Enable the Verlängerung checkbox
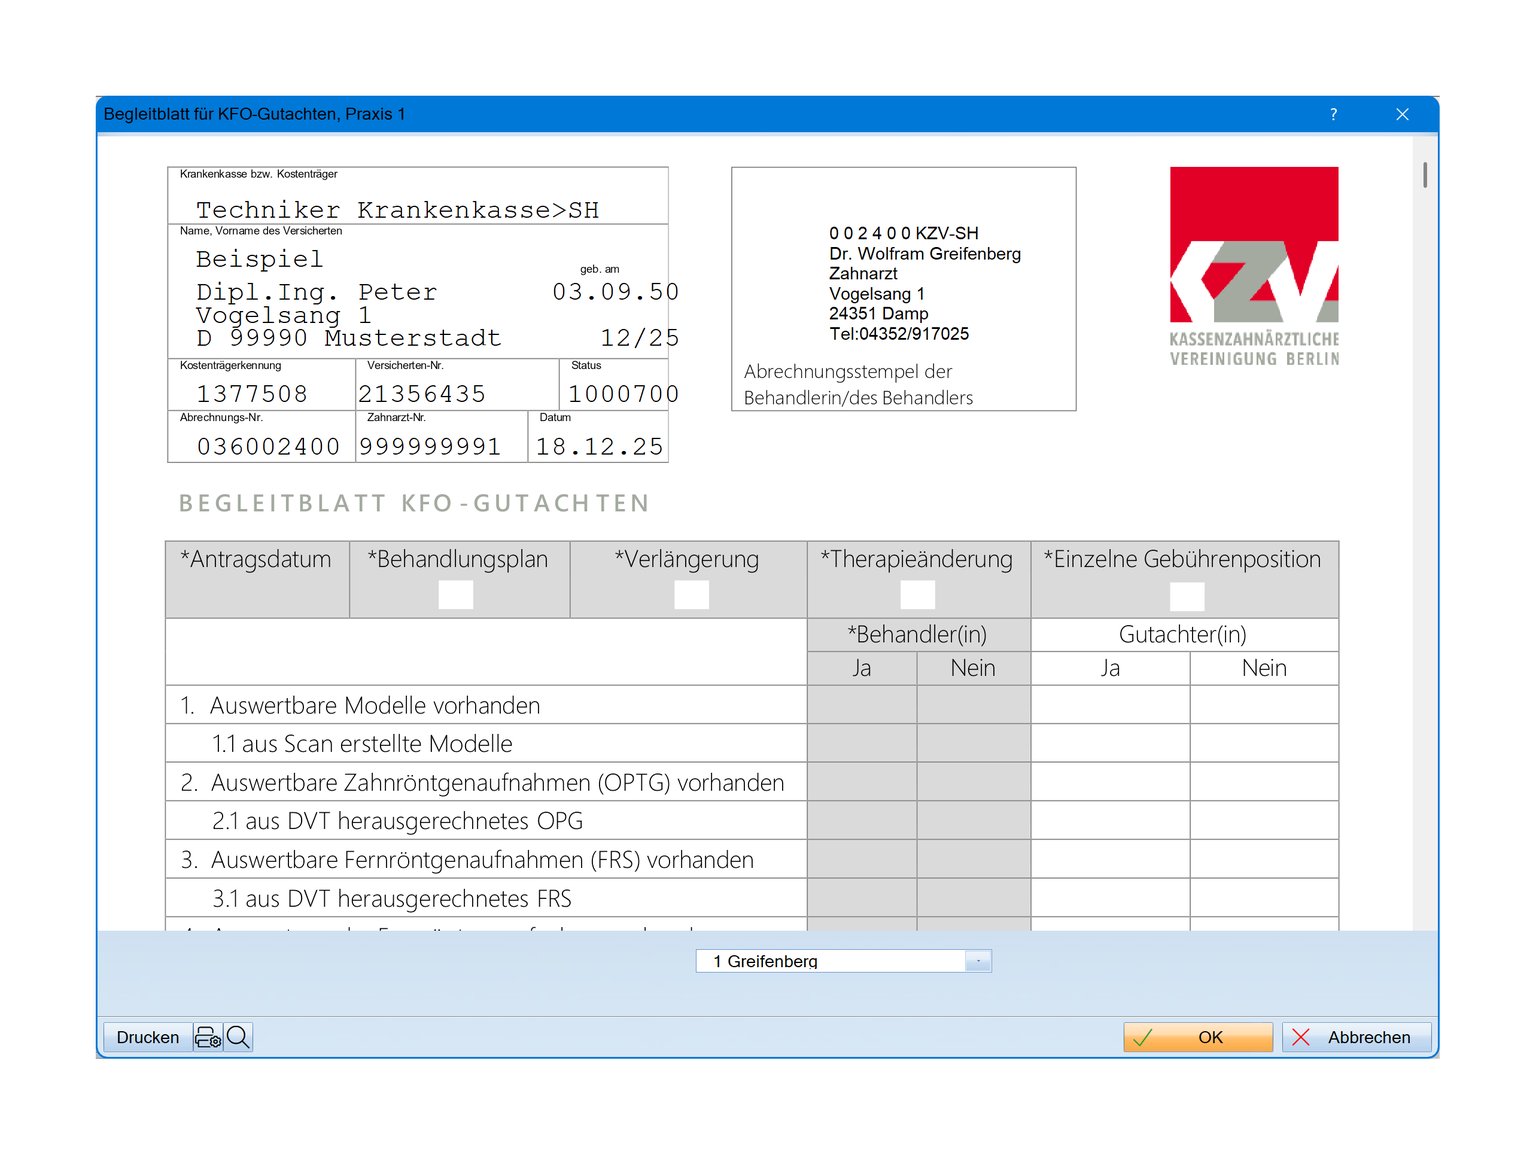Screen dimensions: 1536x1155 [x=691, y=595]
